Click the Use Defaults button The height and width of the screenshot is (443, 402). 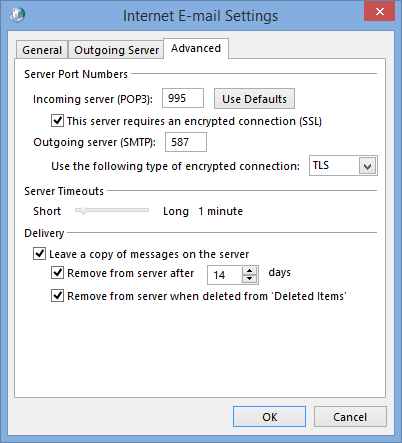coord(254,99)
